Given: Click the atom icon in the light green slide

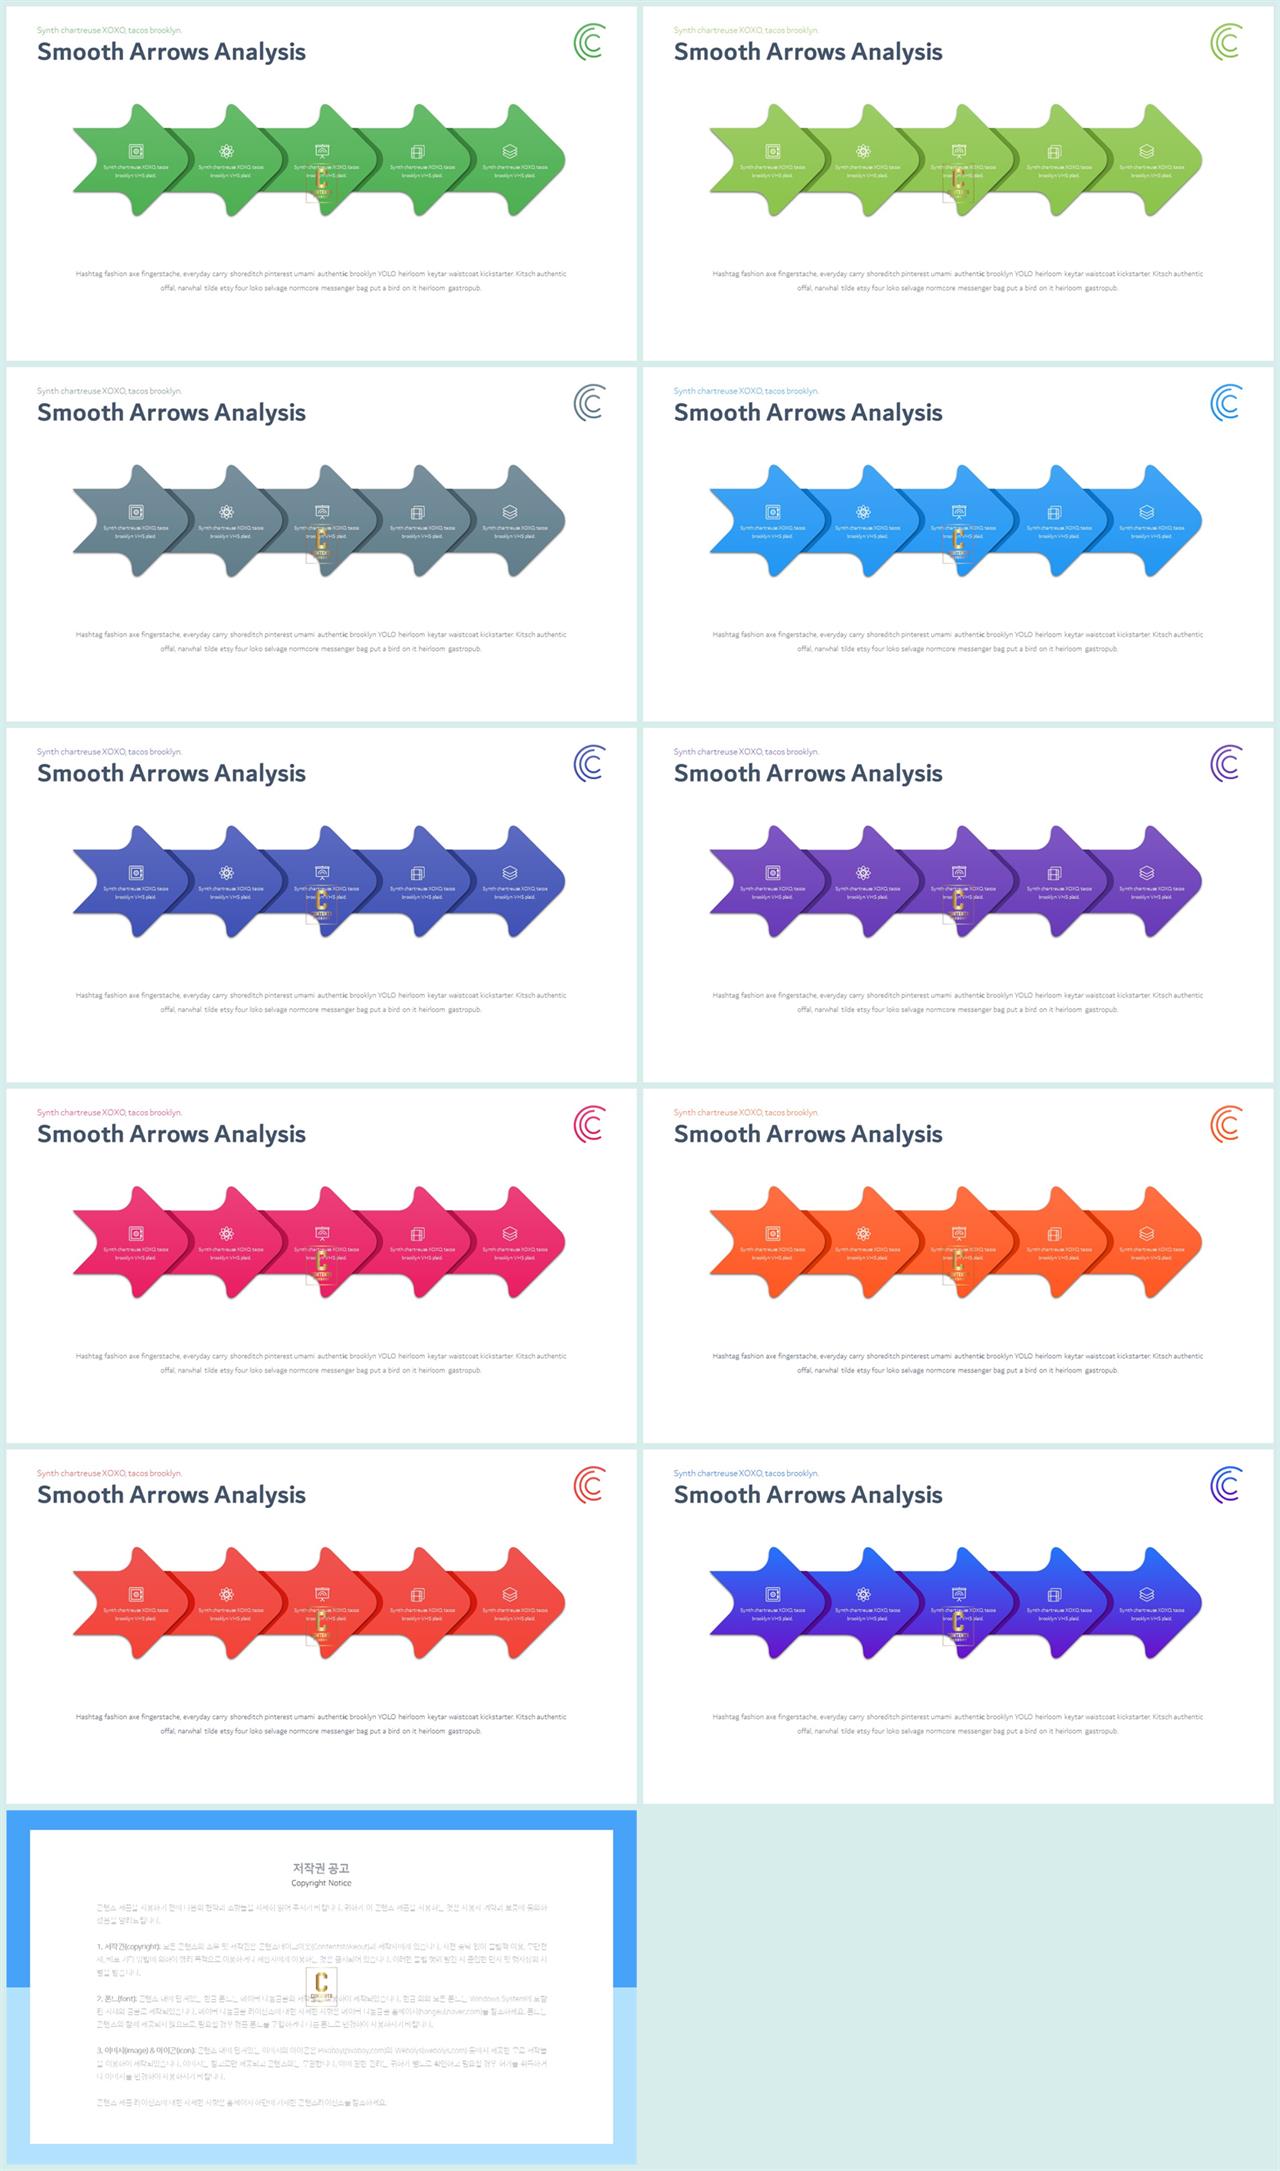Looking at the screenshot, I should tap(864, 151).
